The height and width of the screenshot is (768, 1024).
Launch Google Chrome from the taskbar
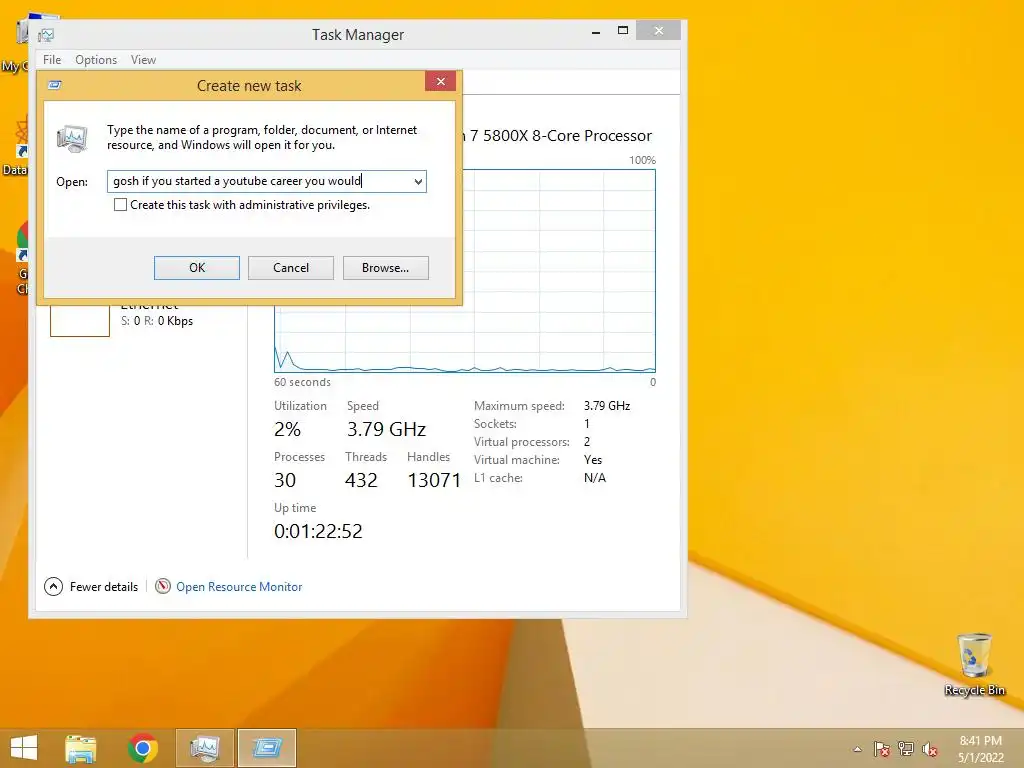pos(142,748)
